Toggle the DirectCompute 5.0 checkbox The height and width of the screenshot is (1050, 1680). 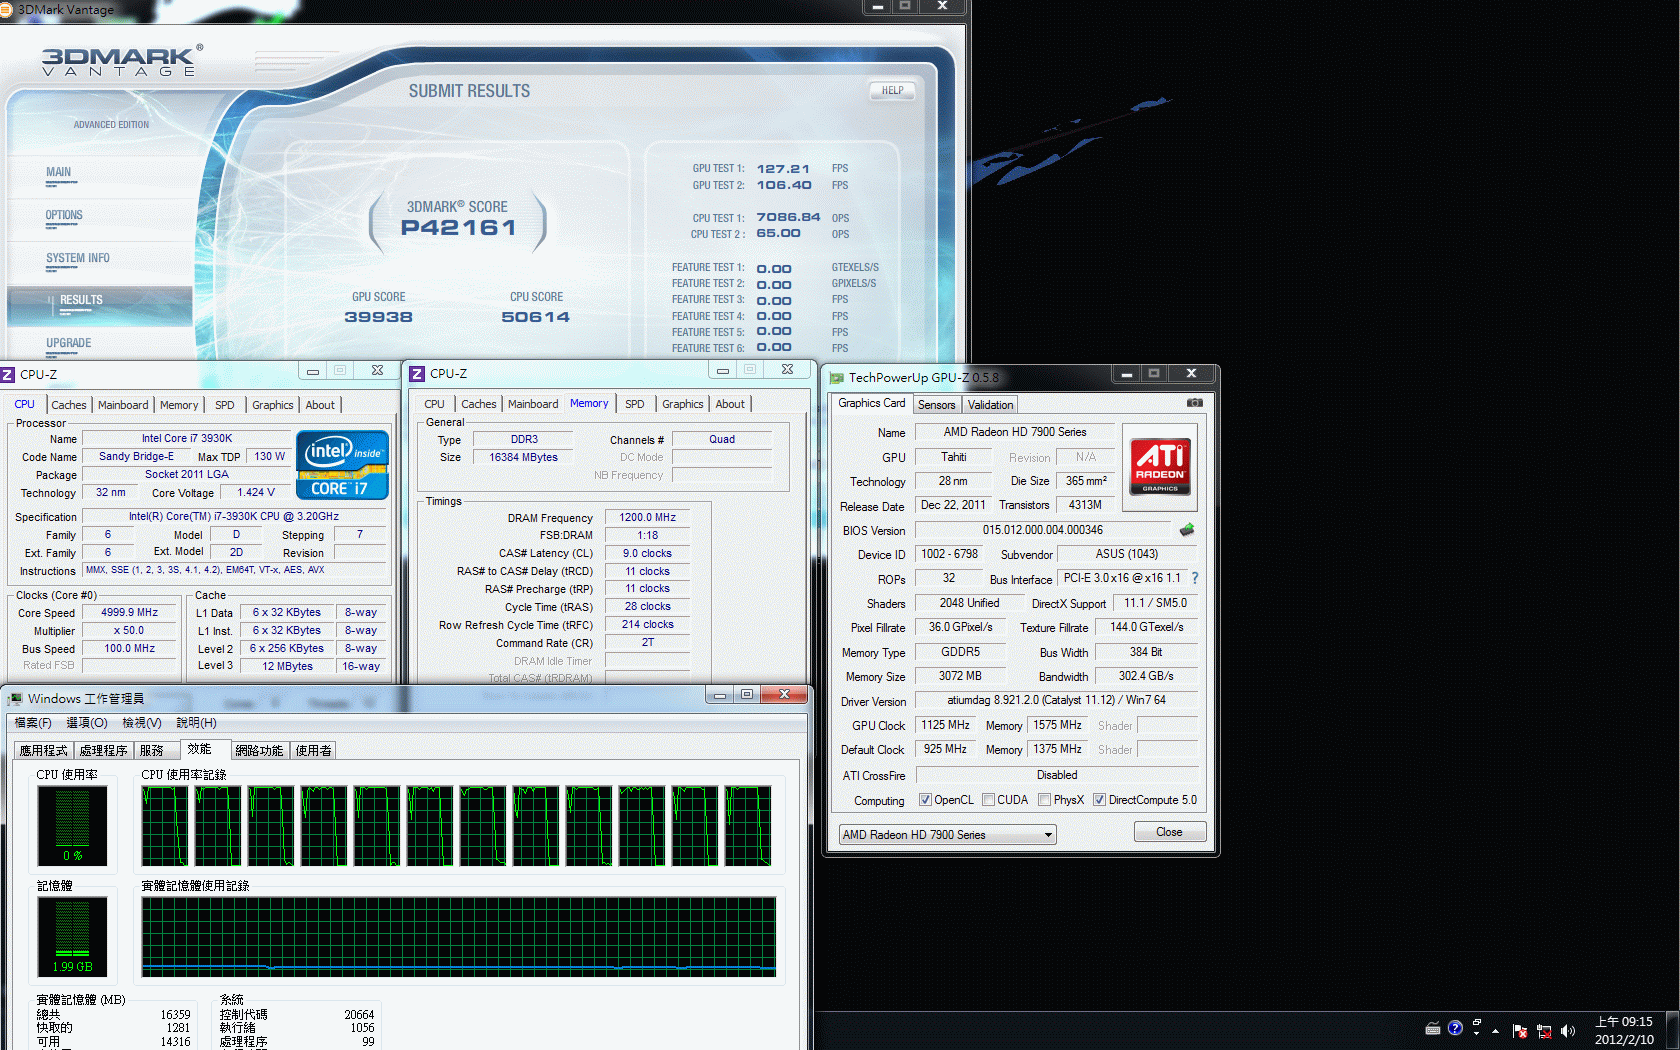pos(1099,800)
